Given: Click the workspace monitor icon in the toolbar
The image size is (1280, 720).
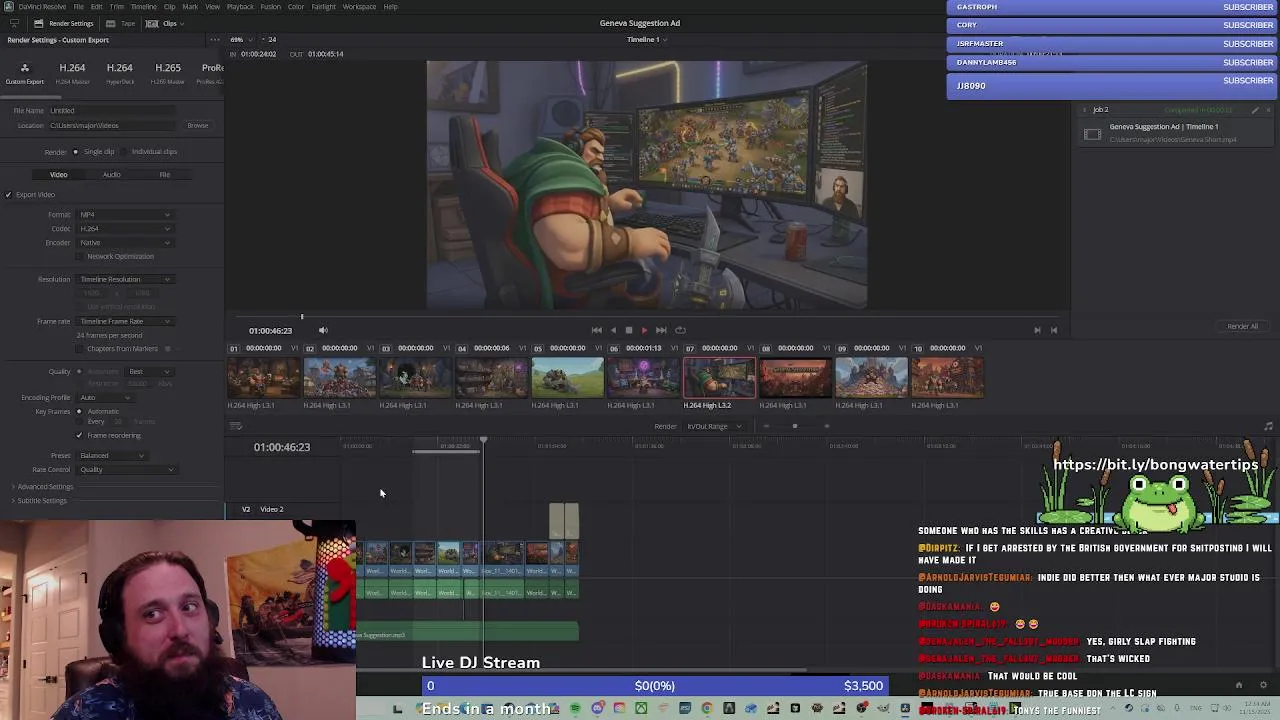Looking at the screenshot, I should pyautogui.click(x=13, y=23).
